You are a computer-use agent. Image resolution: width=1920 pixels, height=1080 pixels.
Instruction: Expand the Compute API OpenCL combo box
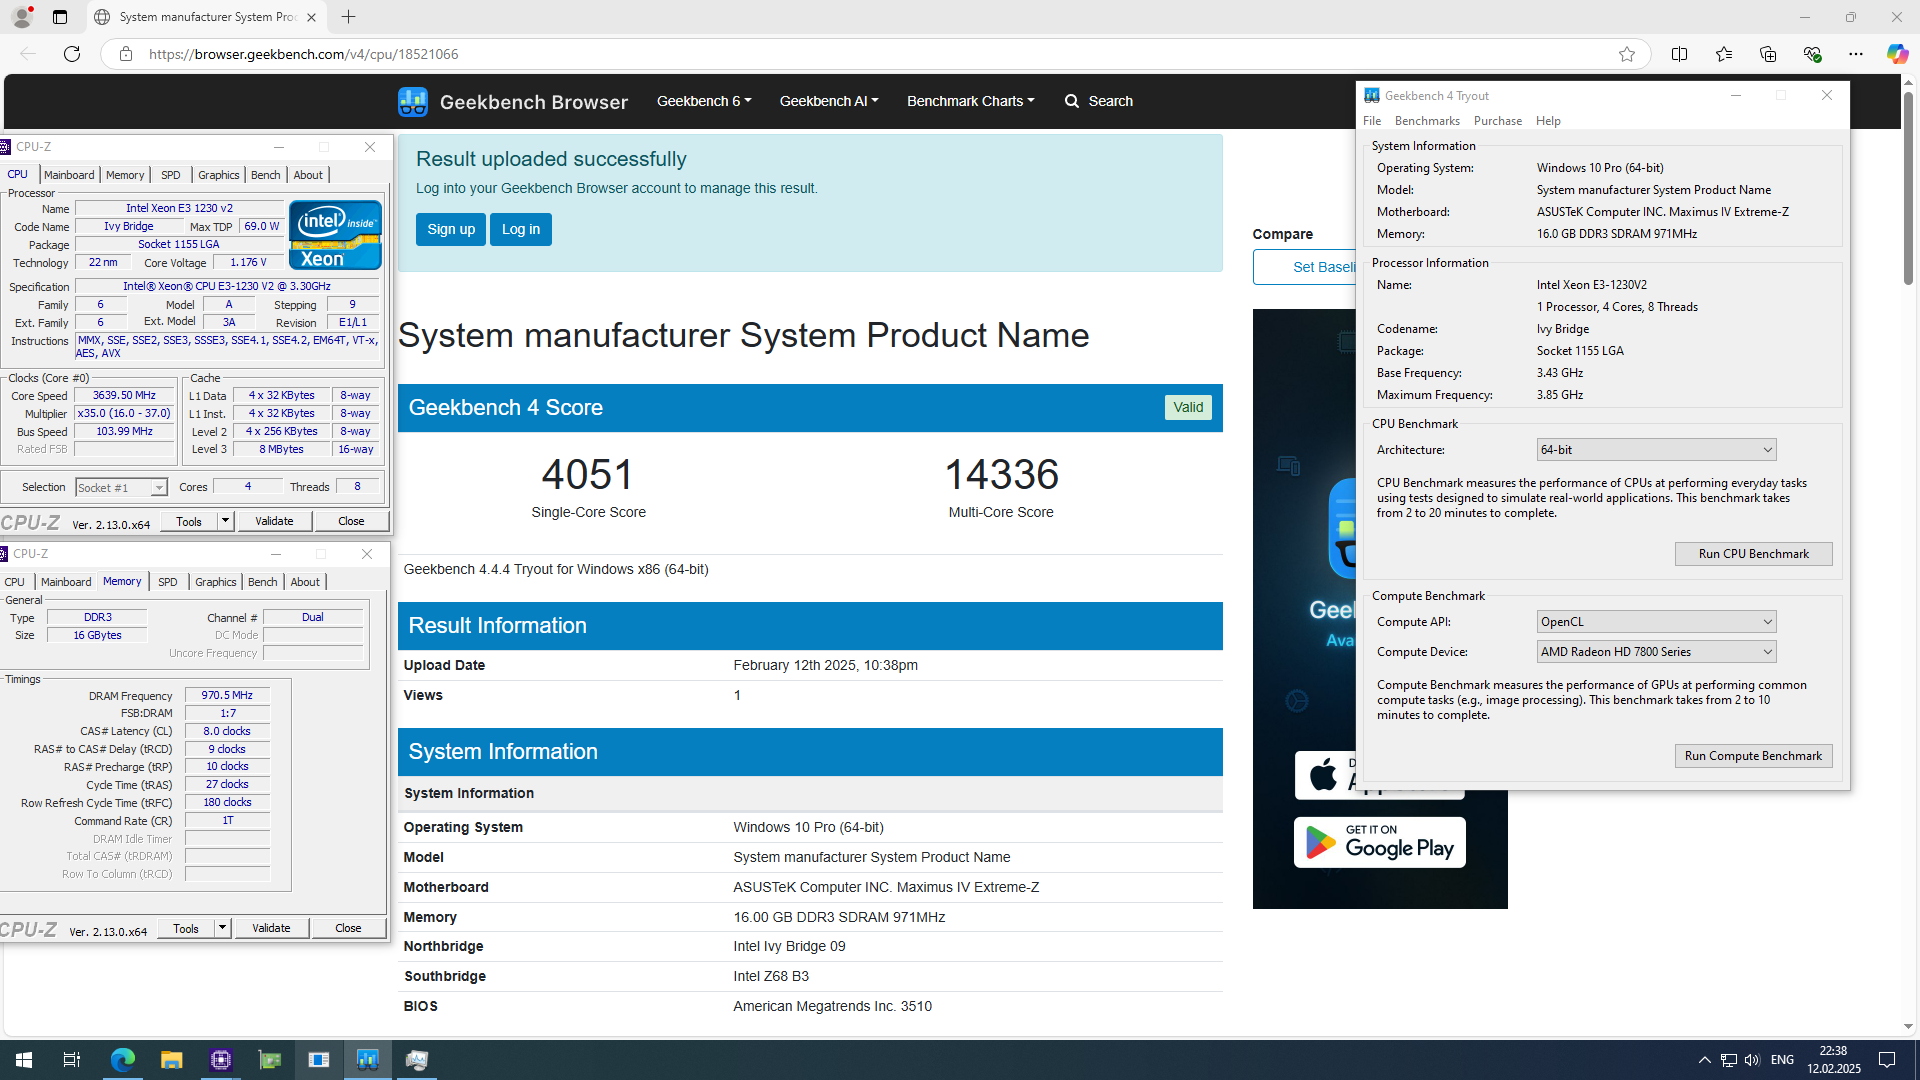tap(1656, 622)
